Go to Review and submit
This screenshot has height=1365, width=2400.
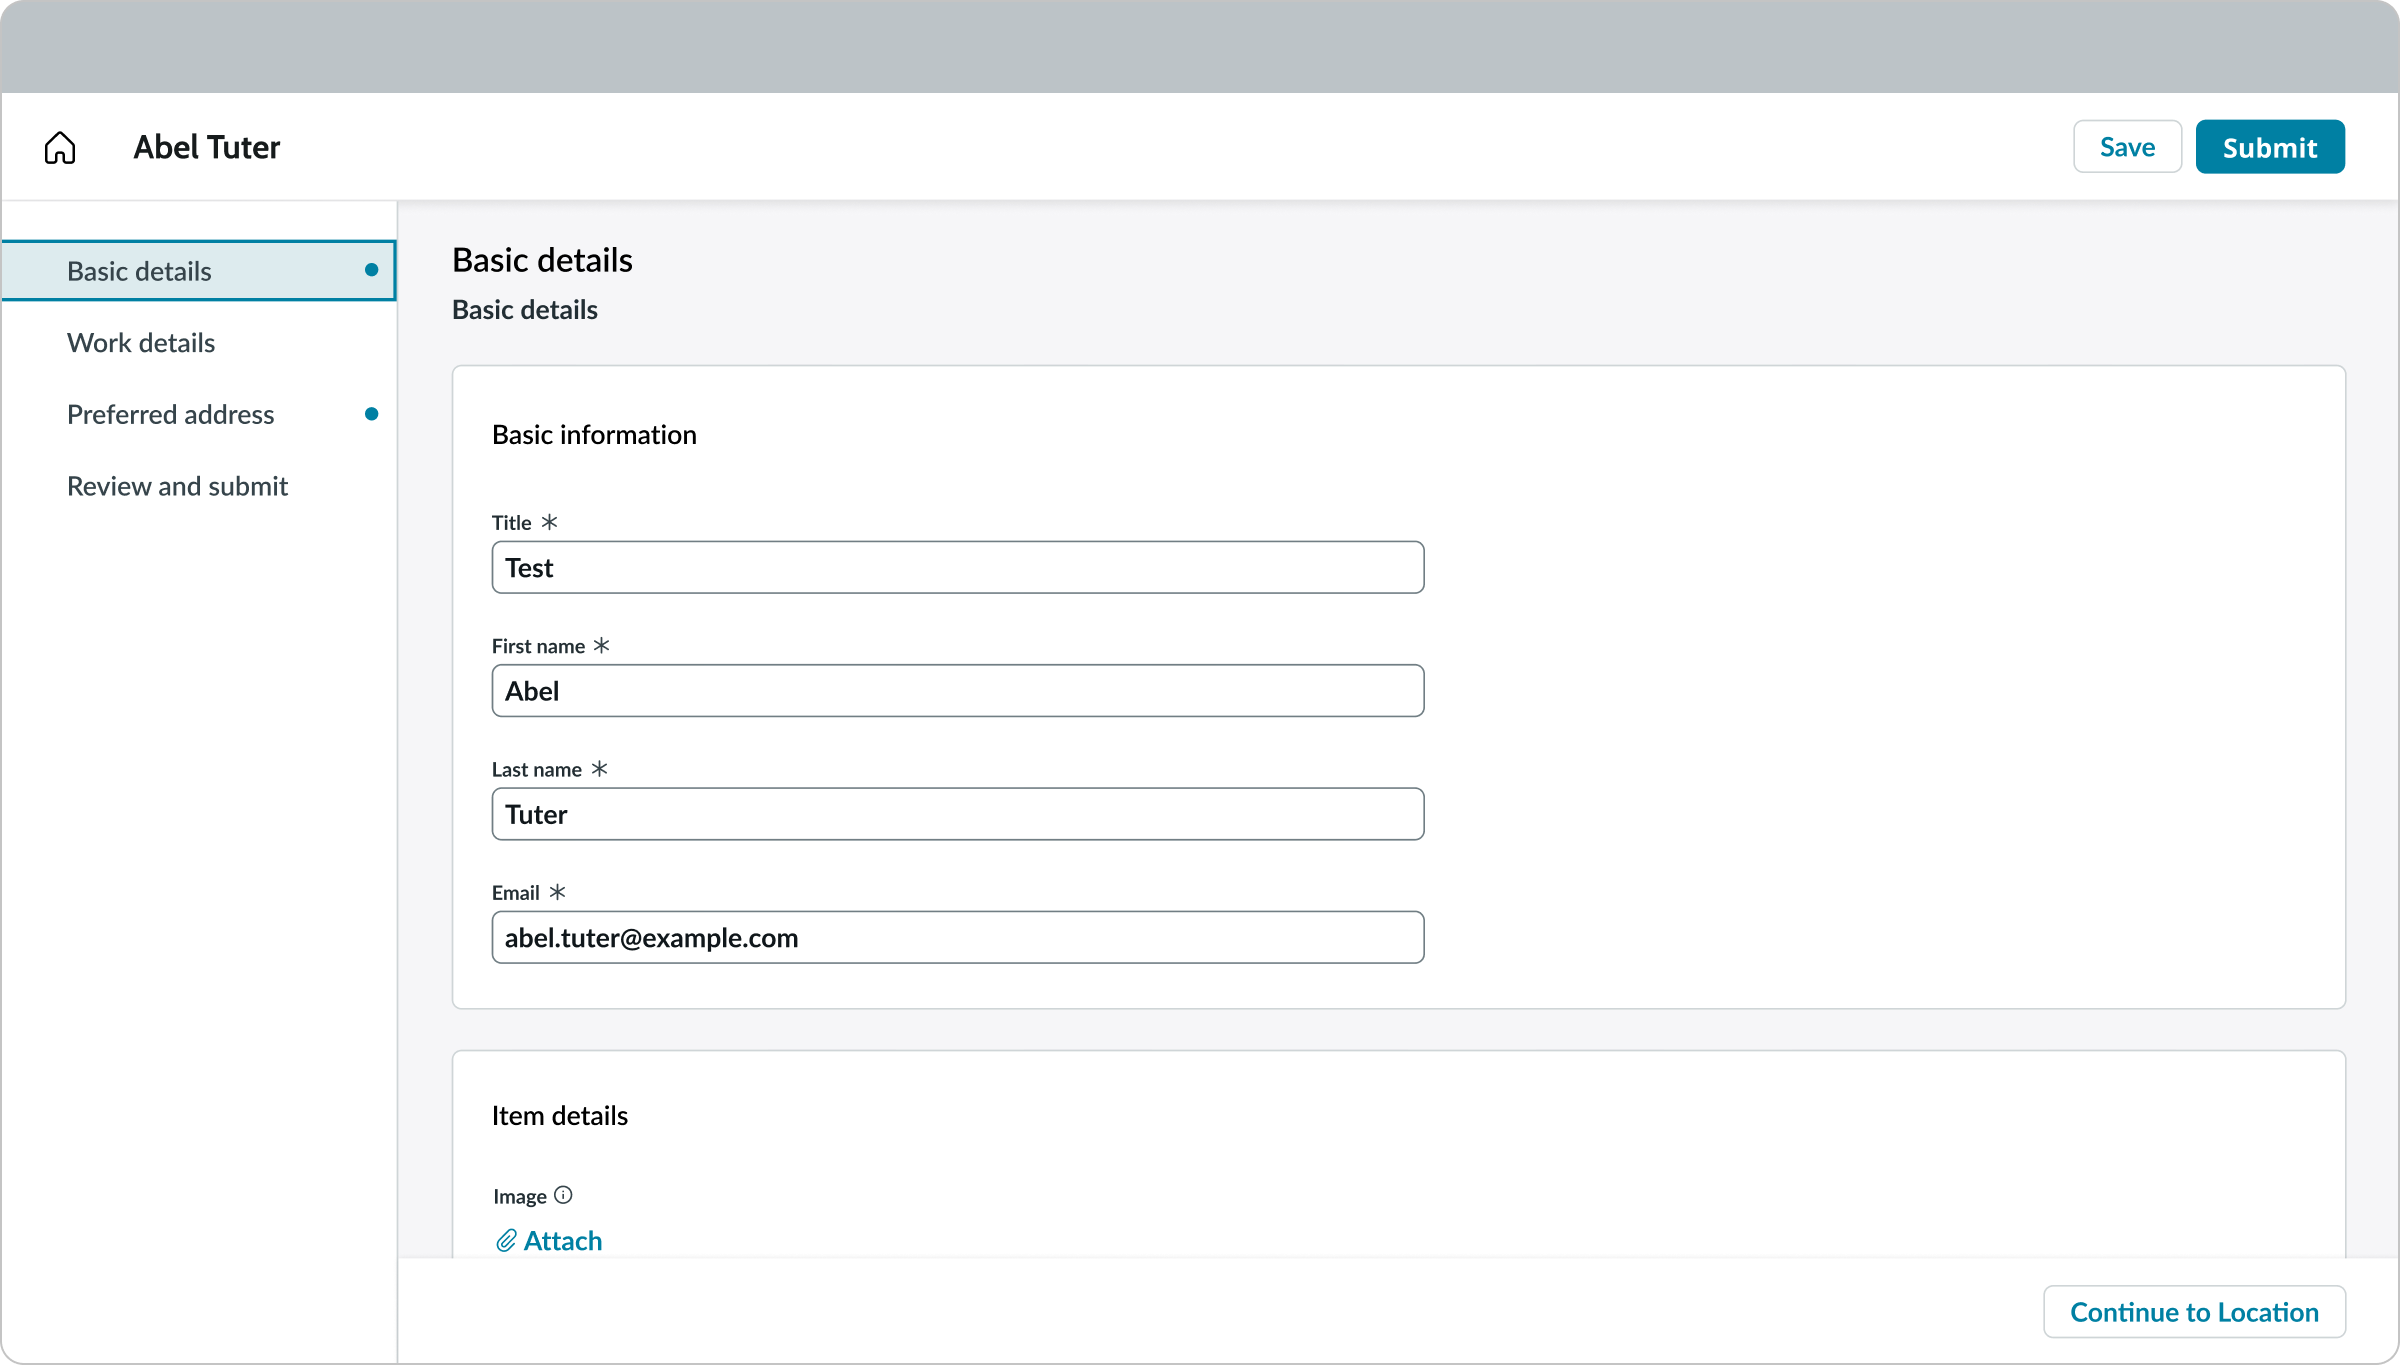177,485
